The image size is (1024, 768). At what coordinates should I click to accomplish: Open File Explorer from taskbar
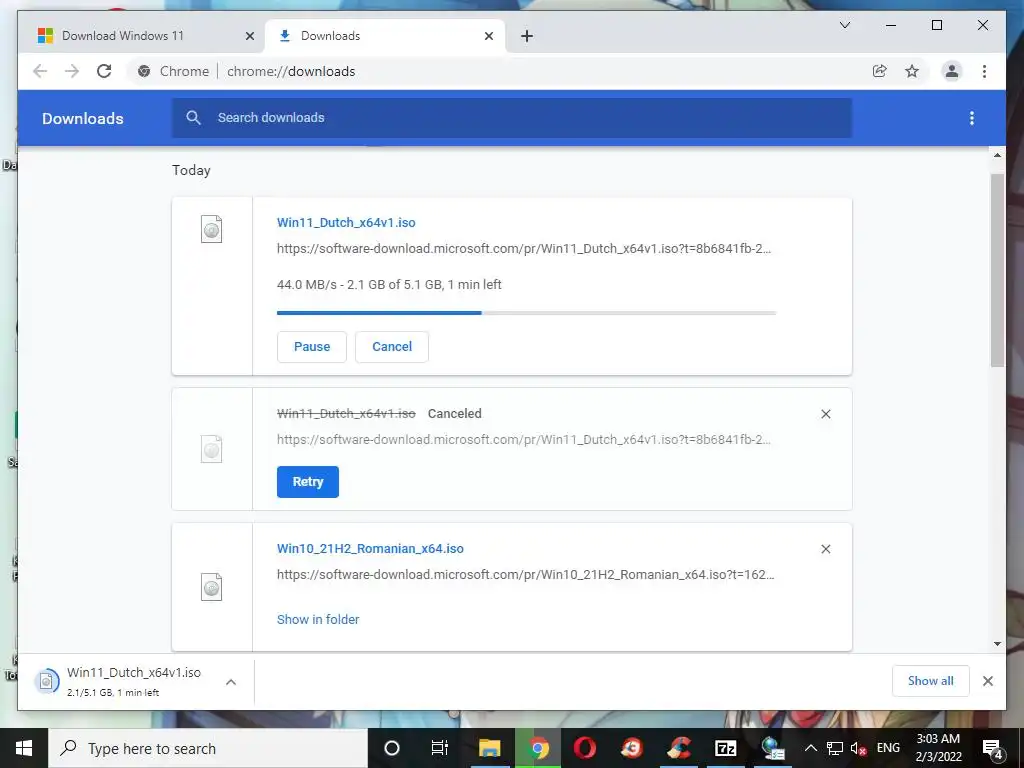pyautogui.click(x=490, y=748)
